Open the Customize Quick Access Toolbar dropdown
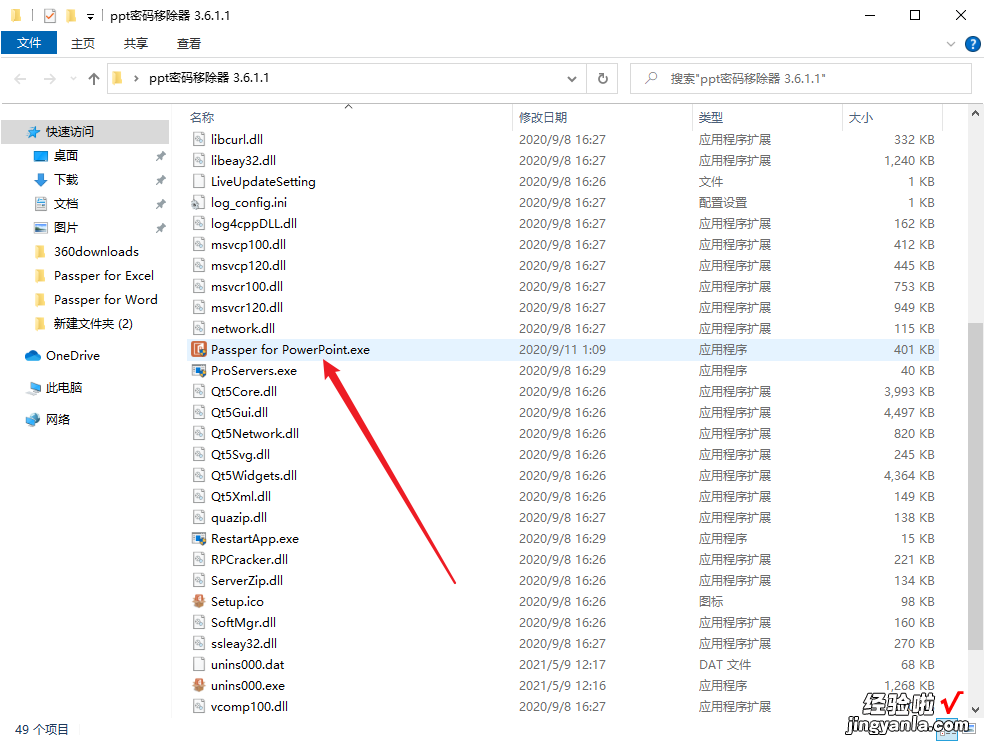The width and height of the screenshot is (985, 742). [90, 17]
